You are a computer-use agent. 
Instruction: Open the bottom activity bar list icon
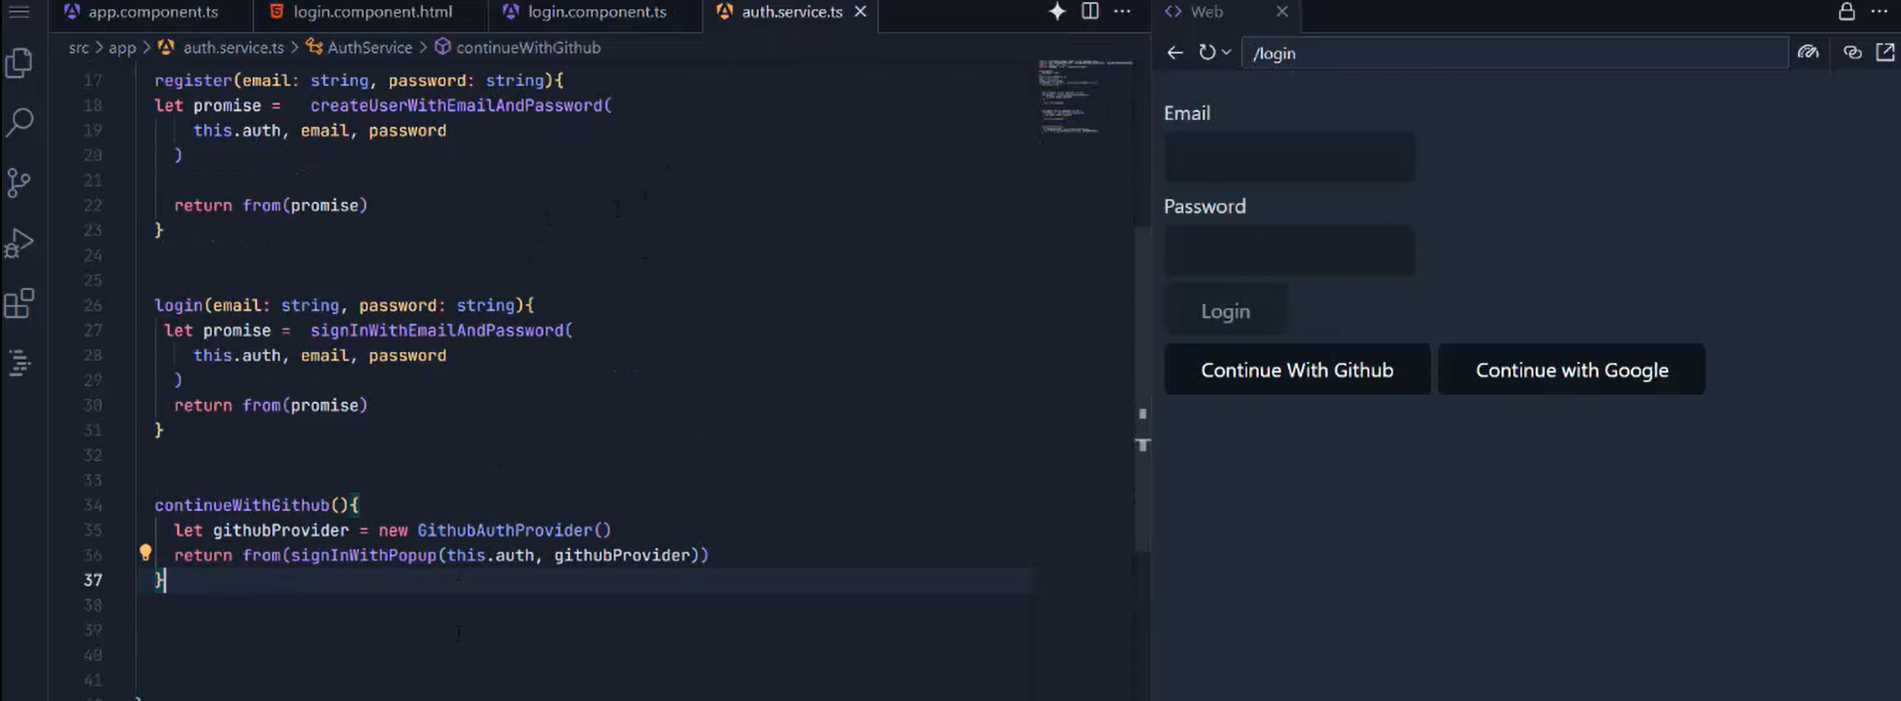[19, 363]
